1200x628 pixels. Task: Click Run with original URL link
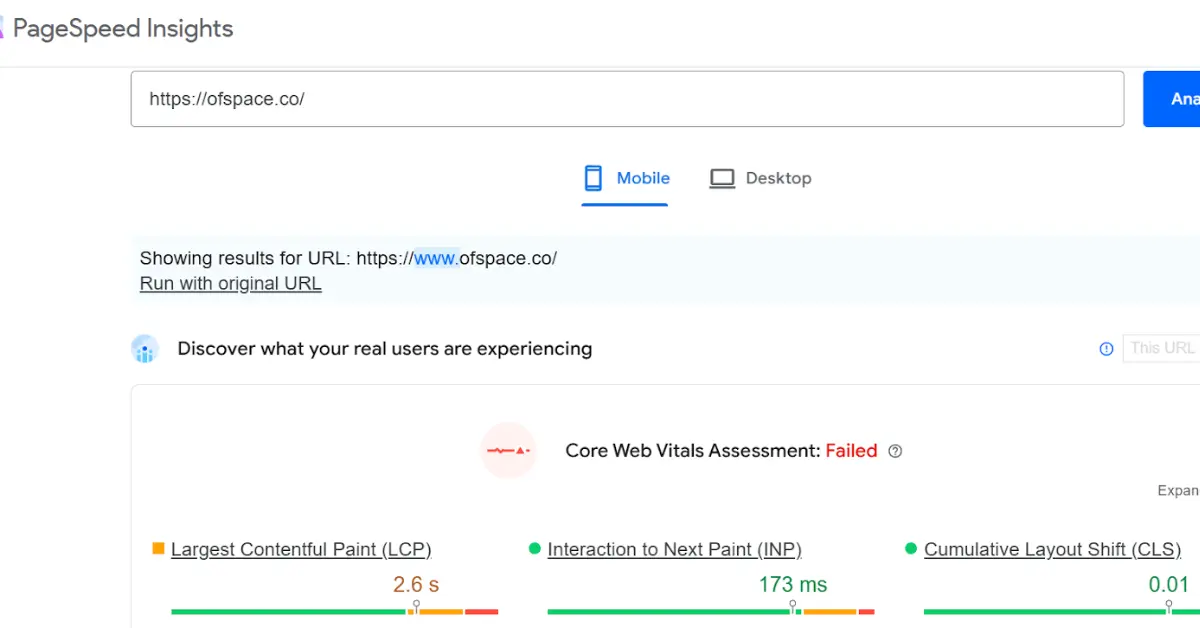point(231,283)
